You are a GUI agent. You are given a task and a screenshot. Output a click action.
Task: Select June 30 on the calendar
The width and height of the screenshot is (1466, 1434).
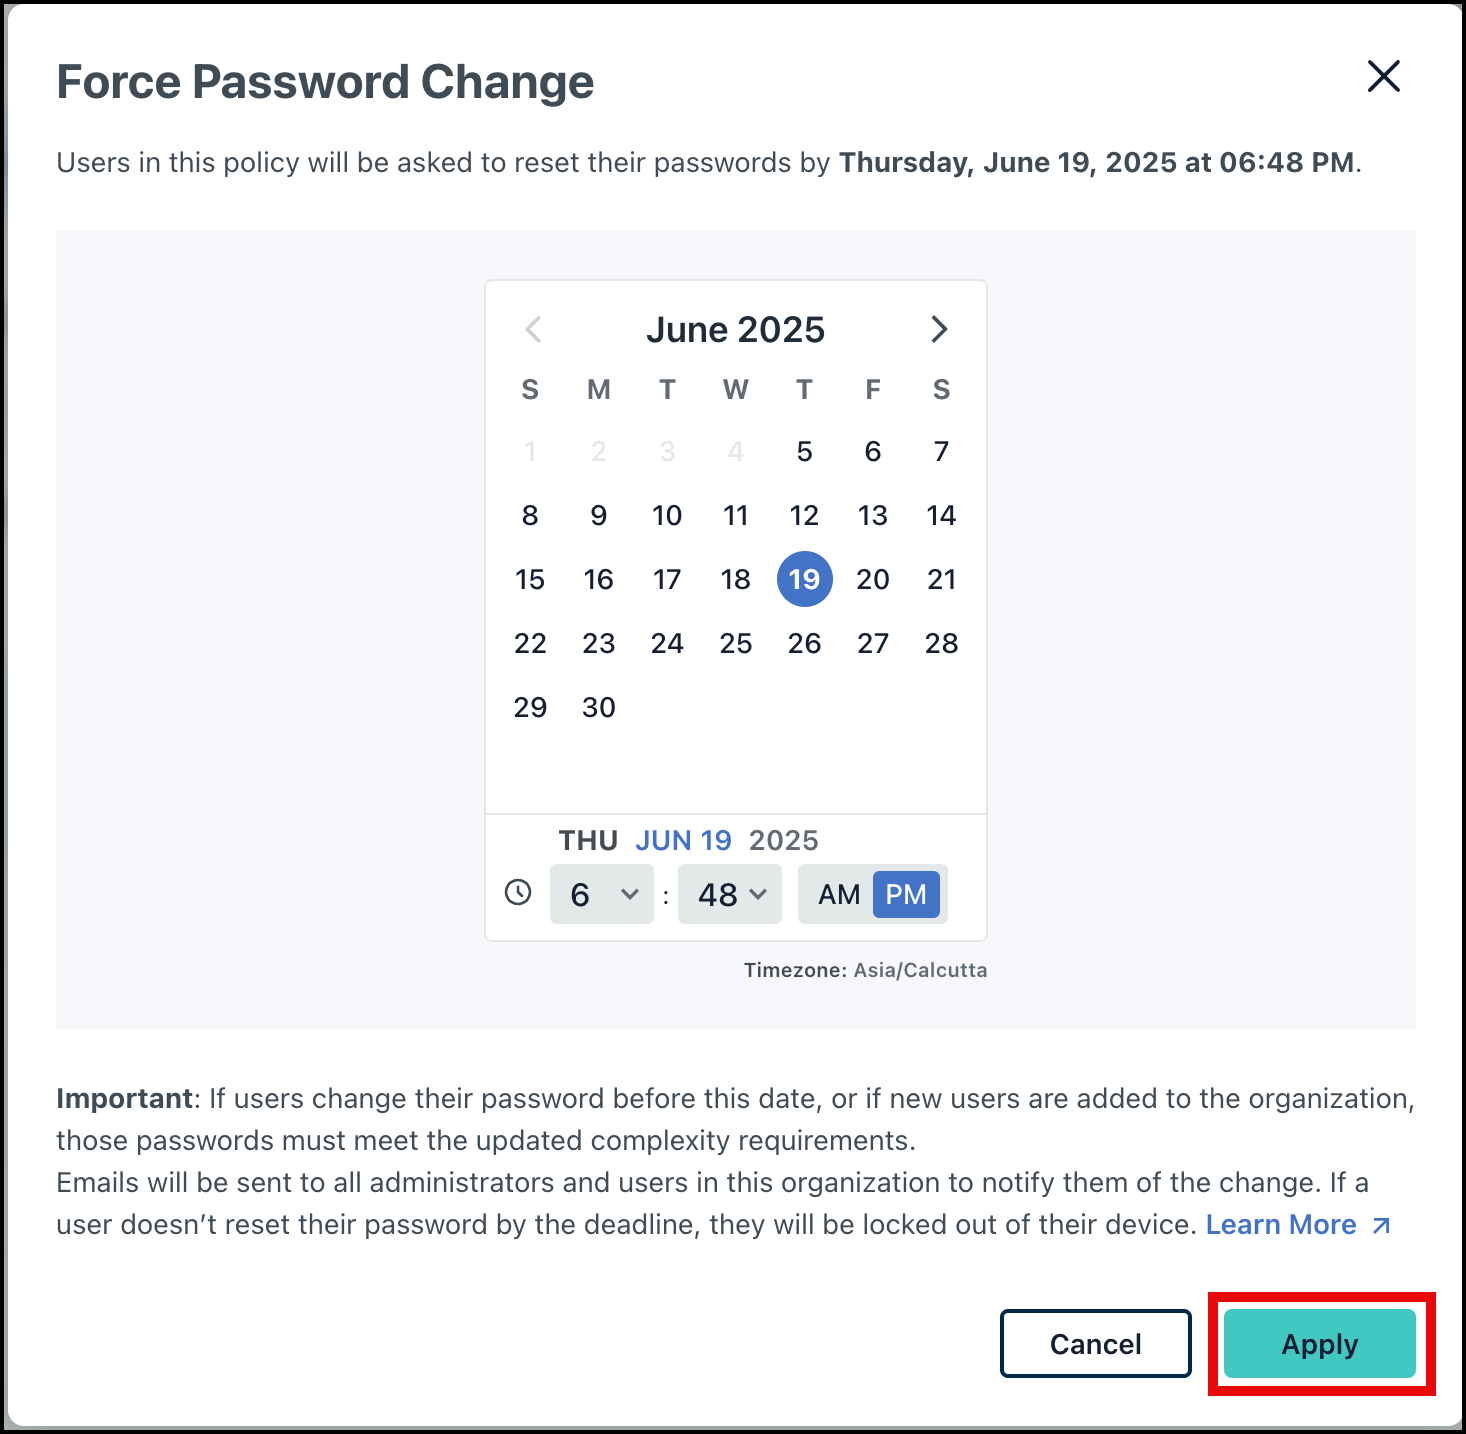[x=599, y=707]
